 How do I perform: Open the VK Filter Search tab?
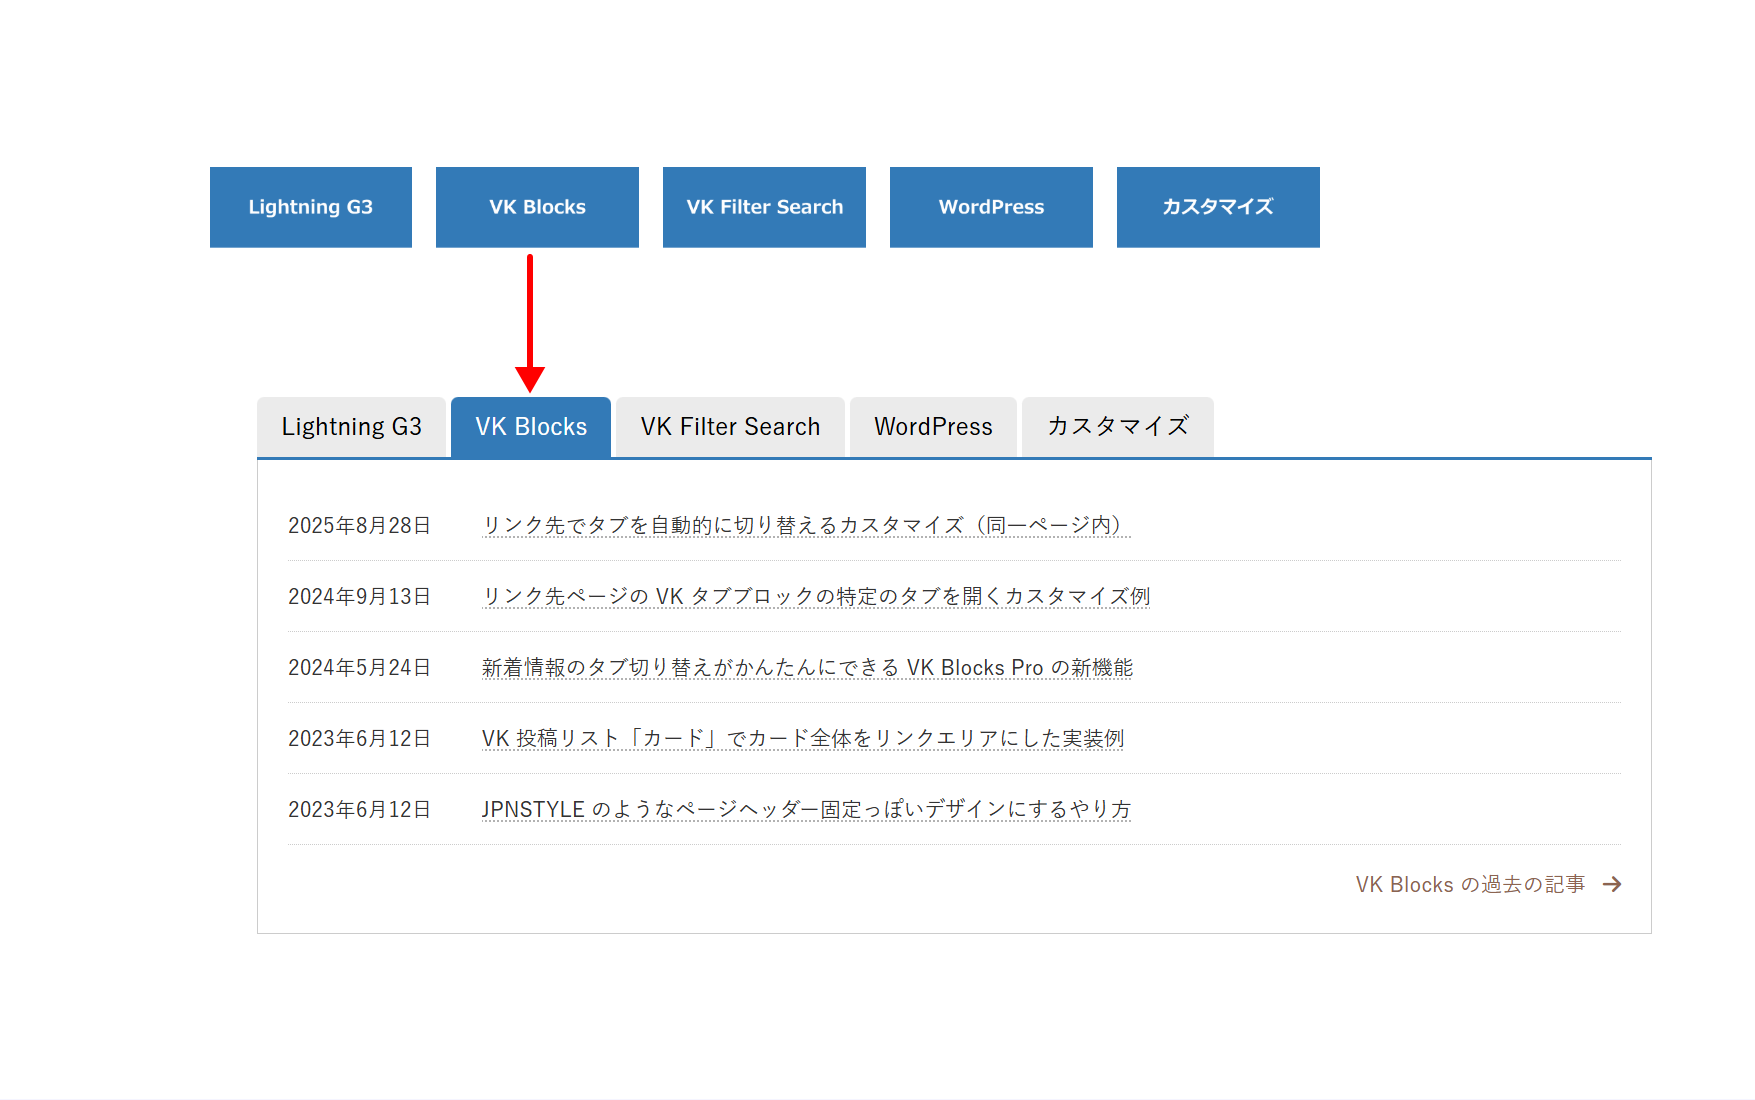729,426
